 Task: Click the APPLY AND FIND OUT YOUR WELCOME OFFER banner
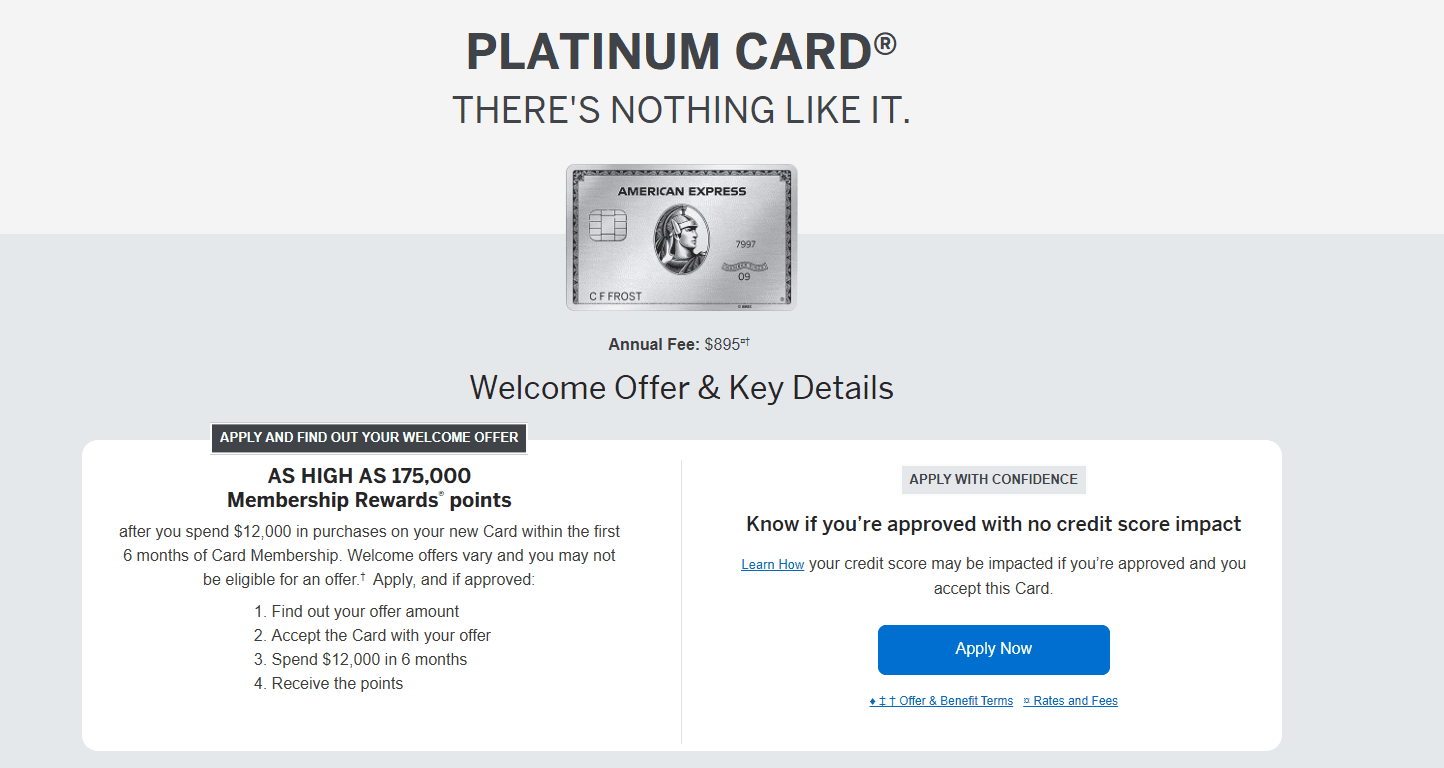click(x=369, y=438)
